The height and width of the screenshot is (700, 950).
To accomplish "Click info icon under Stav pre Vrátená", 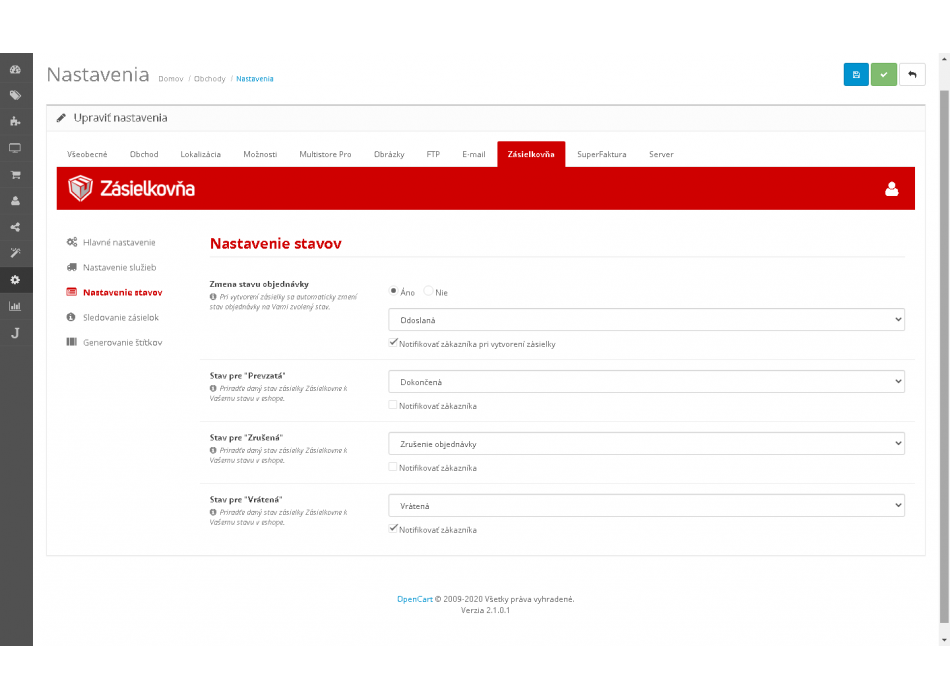I will pyautogui.click(x=213, y=512).
